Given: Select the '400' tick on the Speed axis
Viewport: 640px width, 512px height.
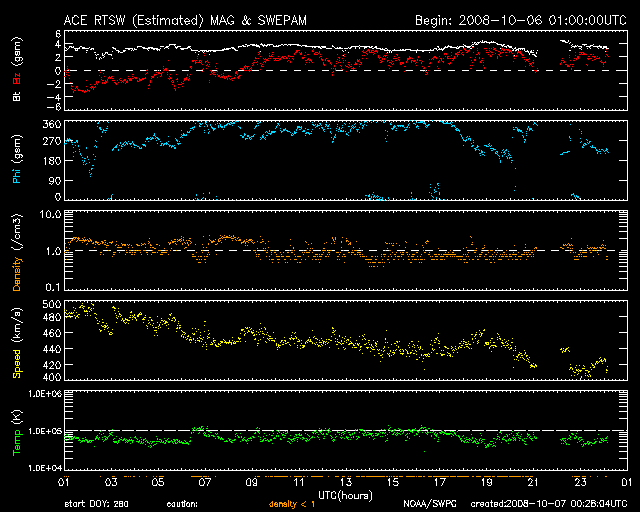Looking at the screenshot, I should tap(52, 377).
